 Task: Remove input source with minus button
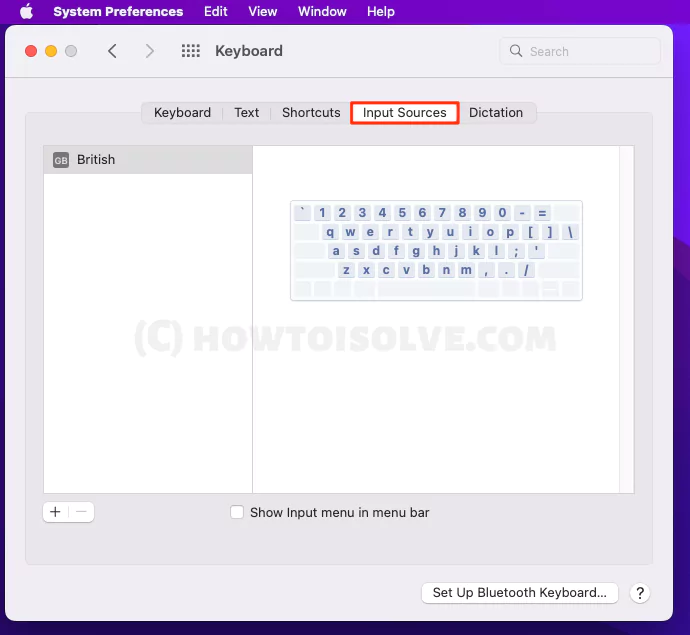(81, 512)
